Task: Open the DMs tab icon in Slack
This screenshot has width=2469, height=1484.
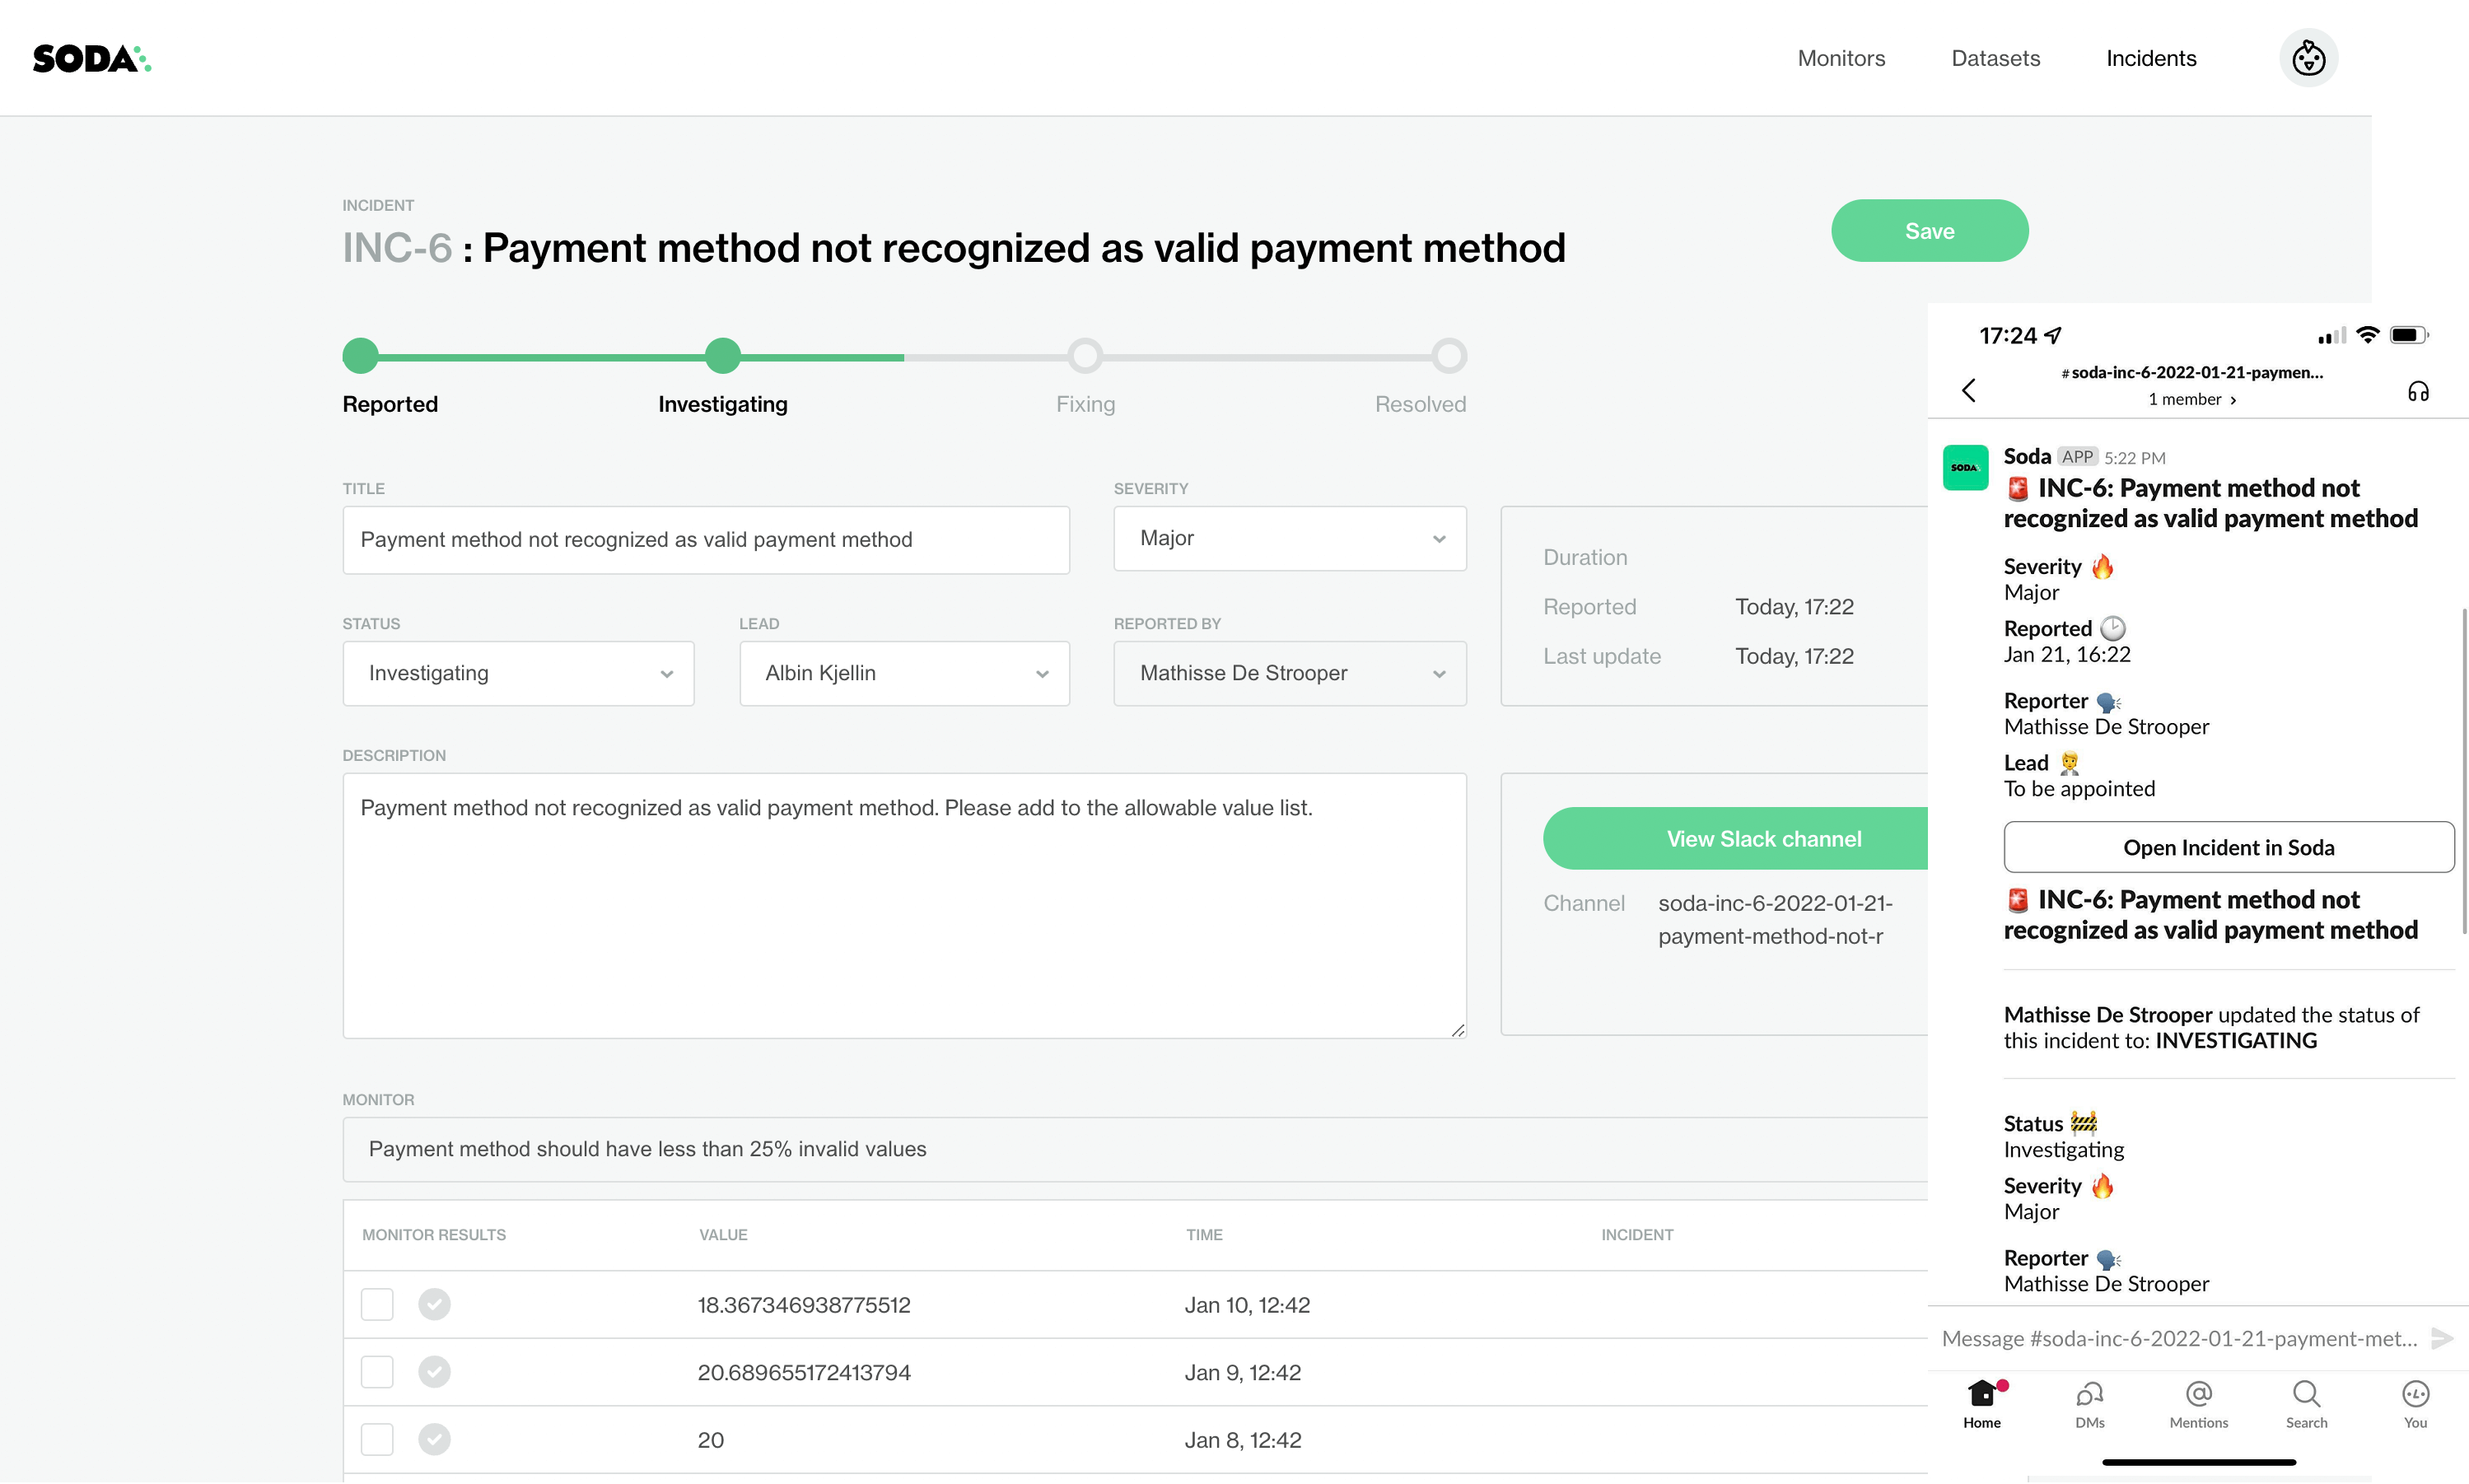Action: [x=2089, y=1394]
